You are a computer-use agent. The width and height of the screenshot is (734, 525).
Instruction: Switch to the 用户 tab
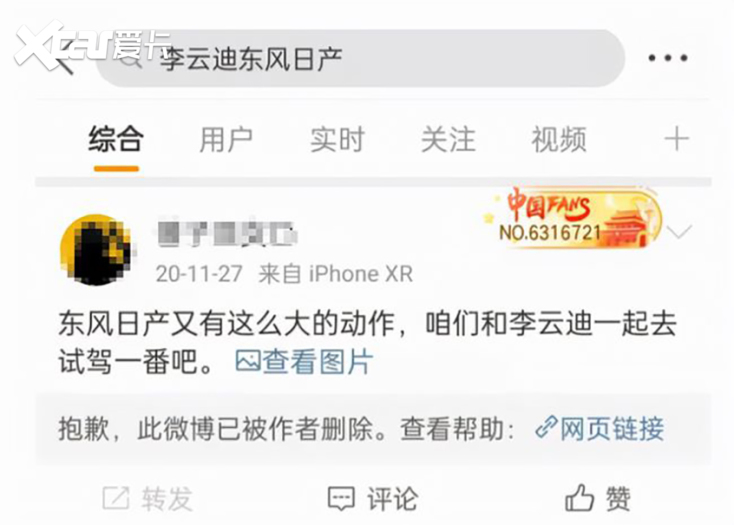(x=226, y=139)
